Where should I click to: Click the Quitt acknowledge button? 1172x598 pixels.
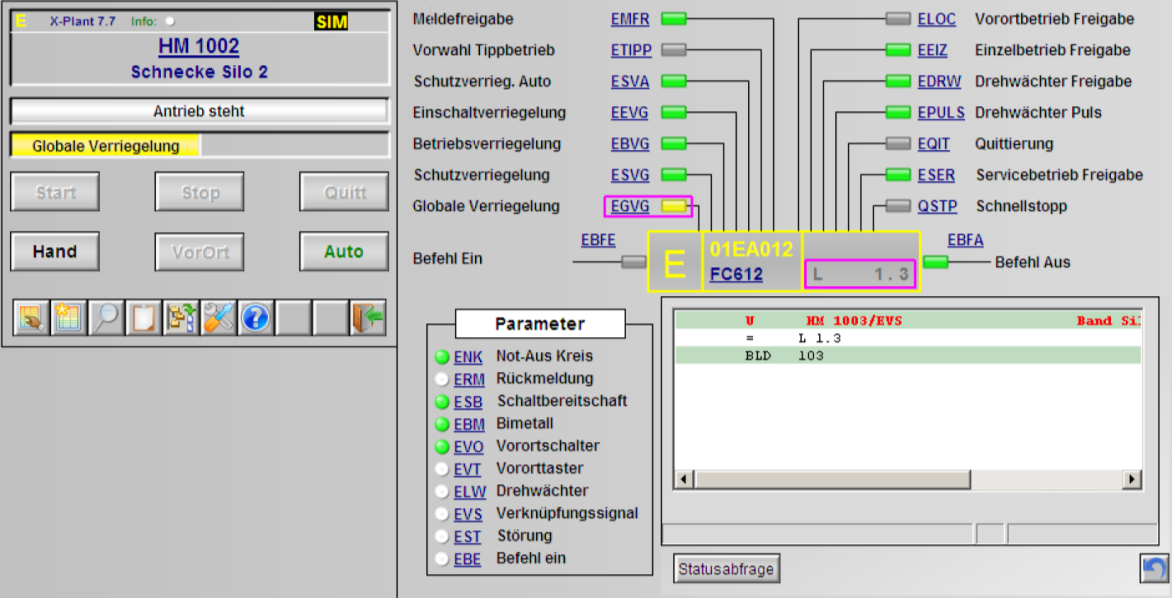(344, 192)
